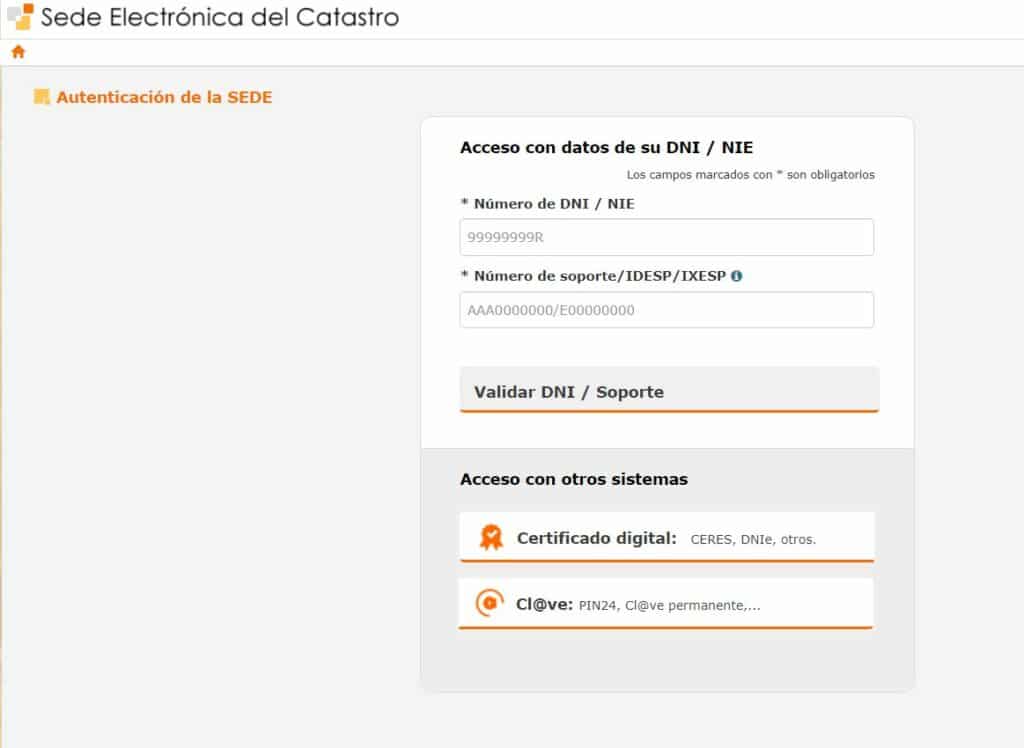Choose Cl@ve PIN24 access option

pyautogui.click(x=666, y=603)
